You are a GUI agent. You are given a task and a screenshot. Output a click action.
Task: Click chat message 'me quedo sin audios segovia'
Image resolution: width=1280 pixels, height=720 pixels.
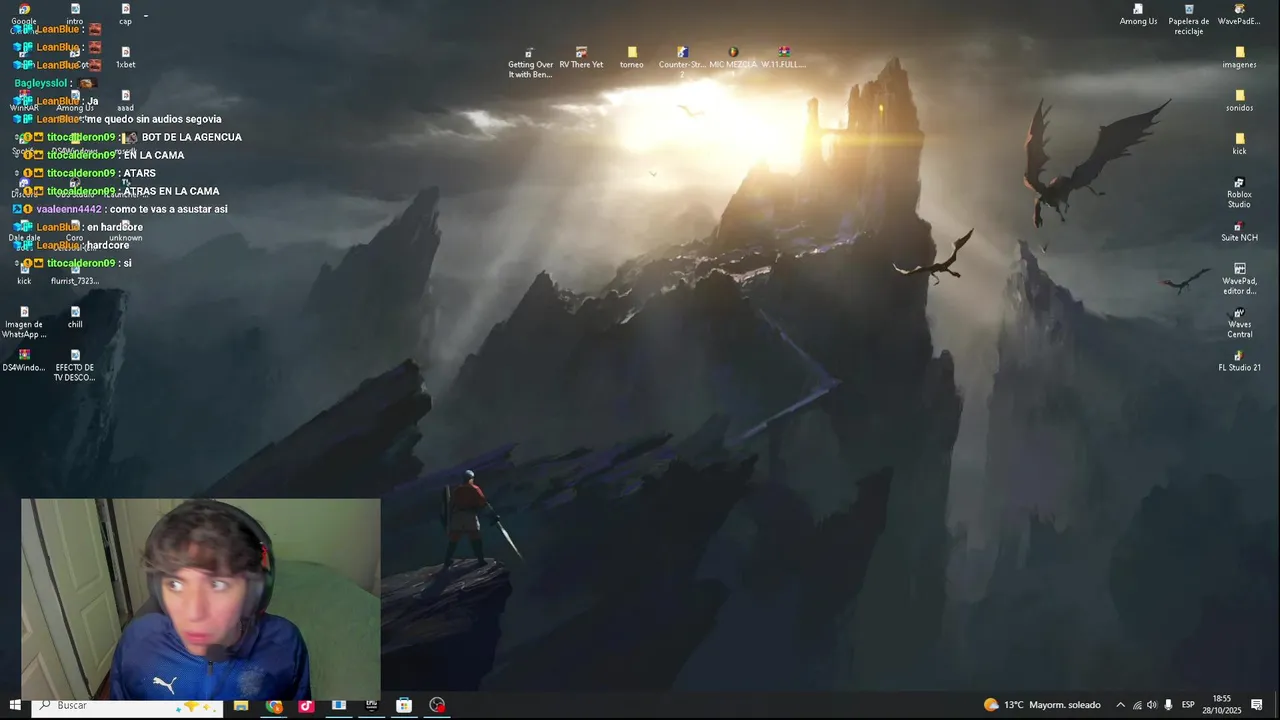coord(154,119)
